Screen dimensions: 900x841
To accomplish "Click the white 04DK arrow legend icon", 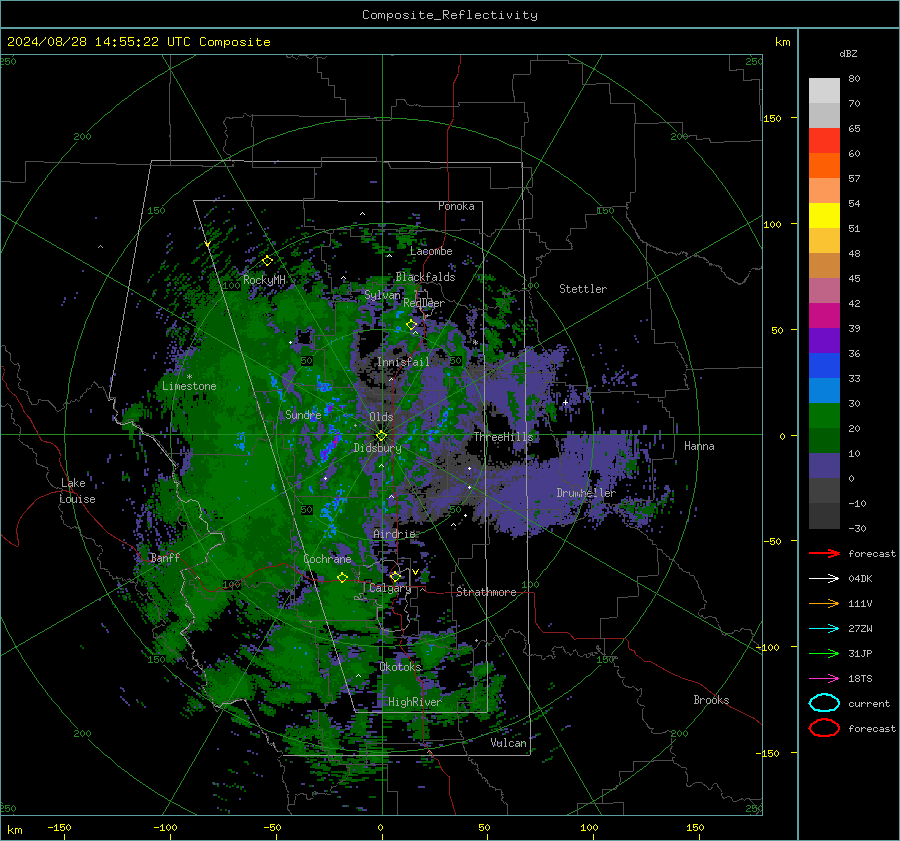I will coord(824,579).
